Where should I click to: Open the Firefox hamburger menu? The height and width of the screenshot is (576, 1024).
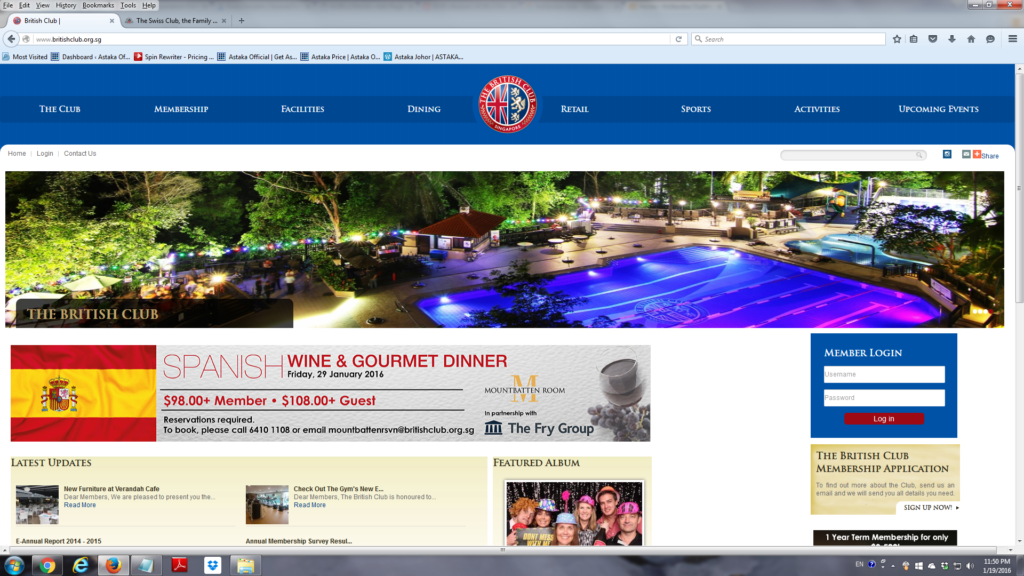[x=1012, y=39]
